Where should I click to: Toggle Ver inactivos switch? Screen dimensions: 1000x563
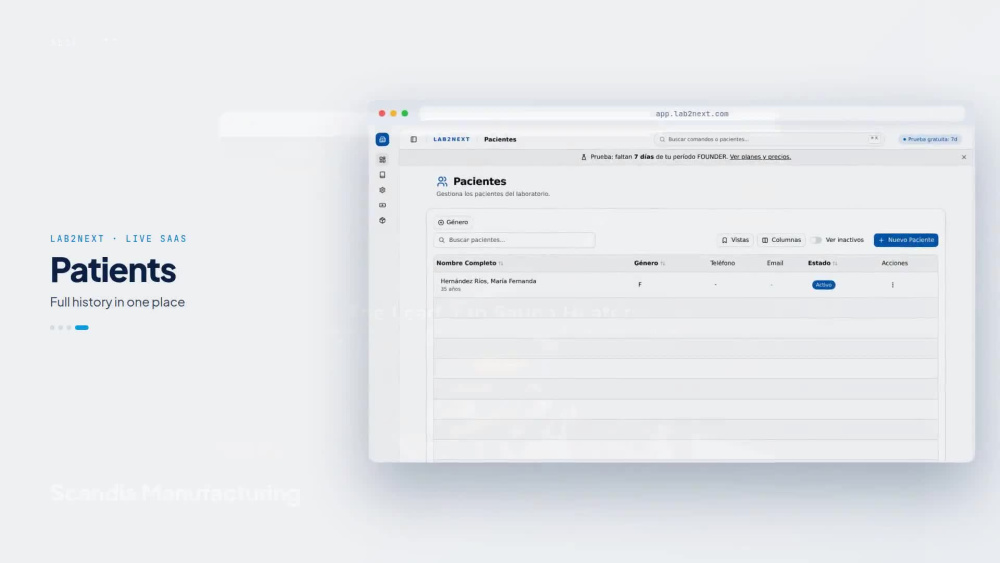tap(816, 240)
